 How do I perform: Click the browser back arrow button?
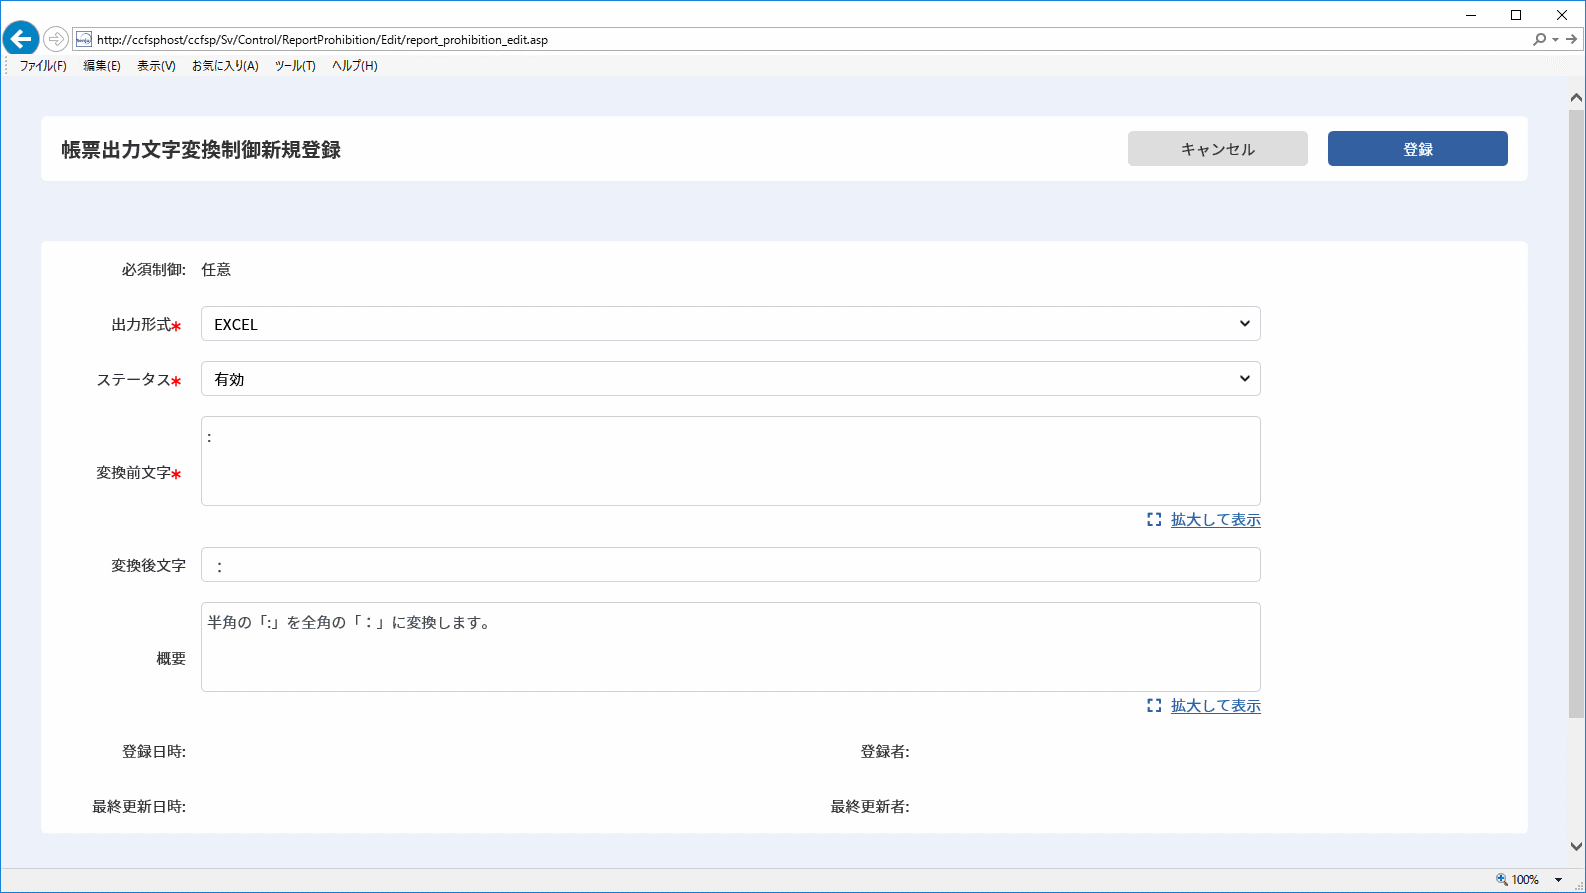pos(21,39)
